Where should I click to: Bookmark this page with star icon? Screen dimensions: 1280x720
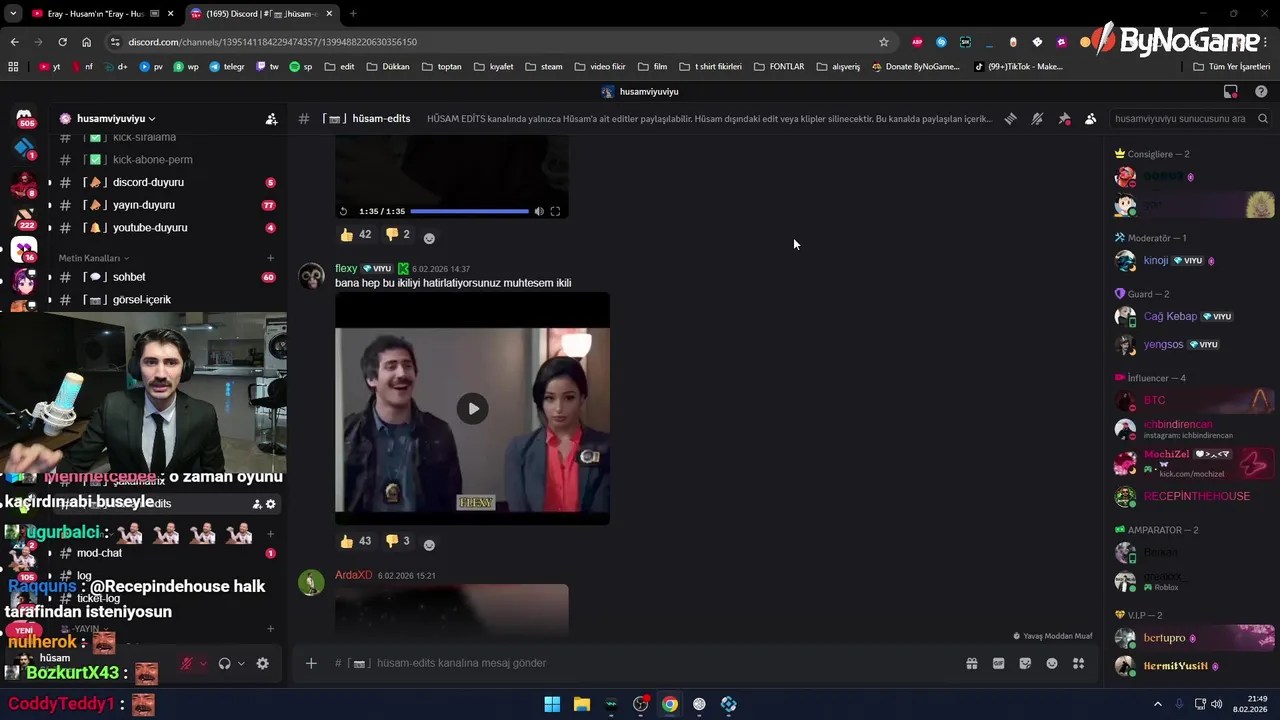pos(884,42)
